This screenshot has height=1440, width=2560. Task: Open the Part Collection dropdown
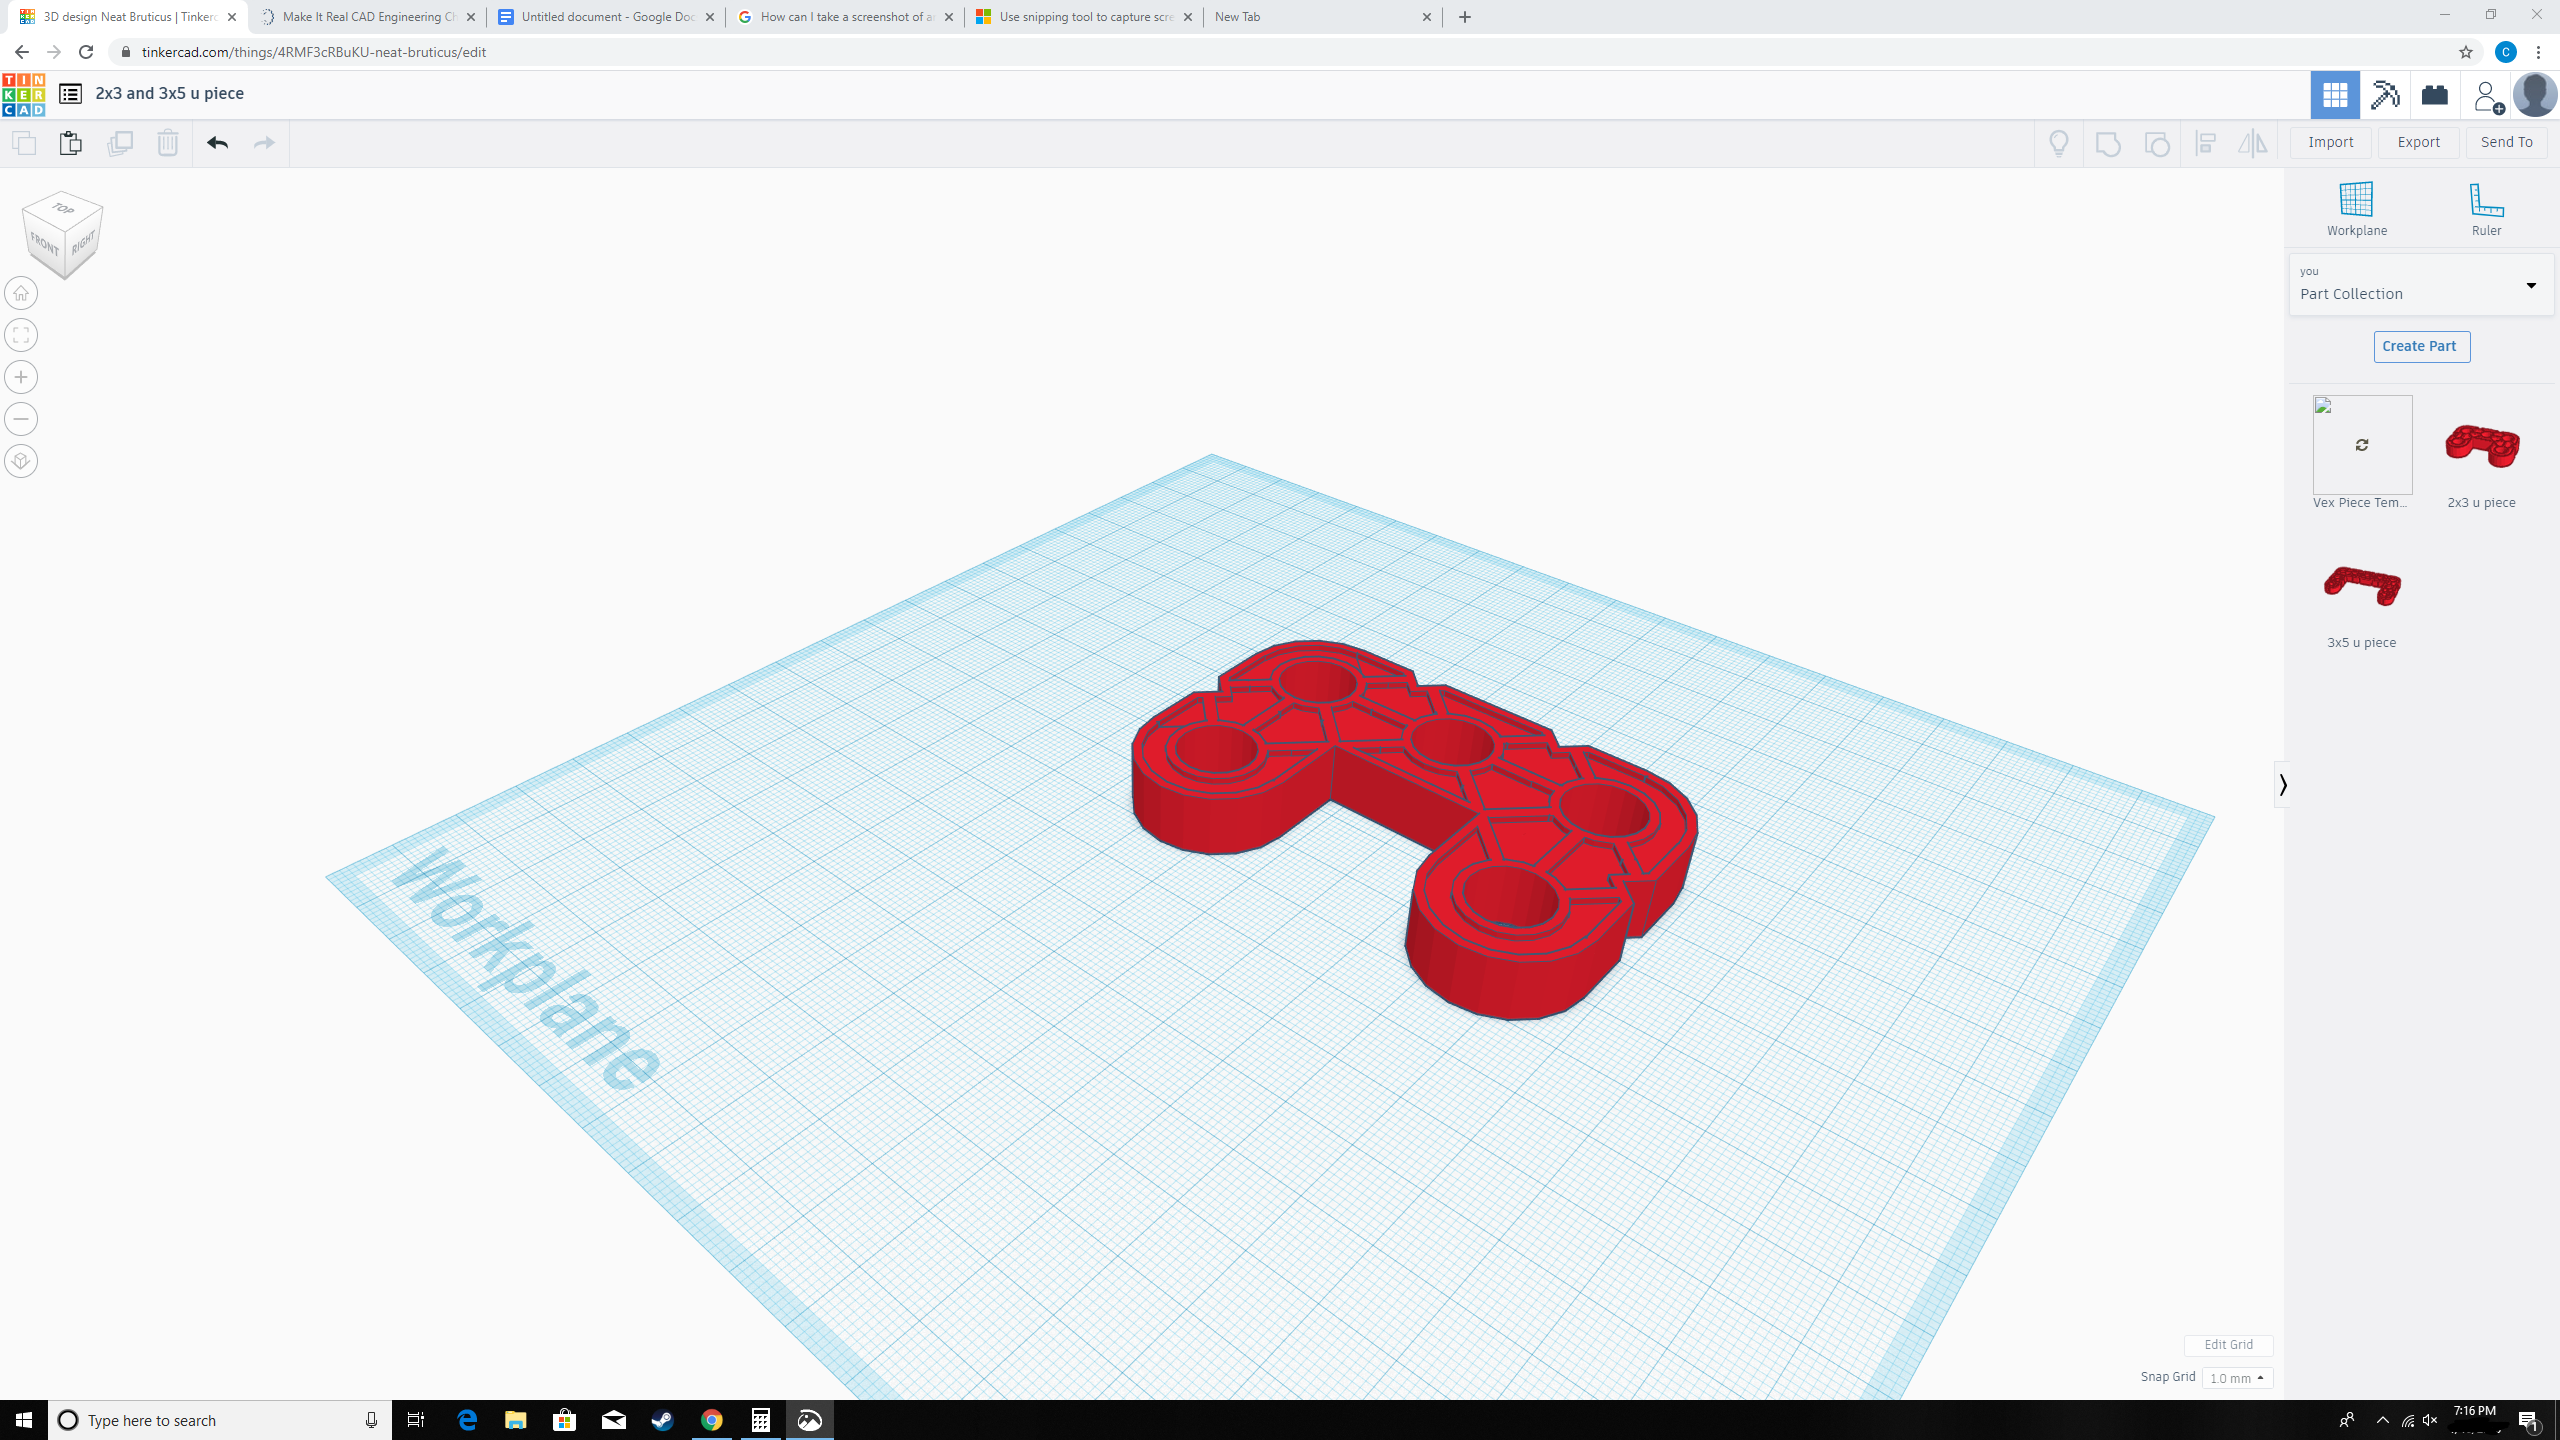click(2421, 285)
